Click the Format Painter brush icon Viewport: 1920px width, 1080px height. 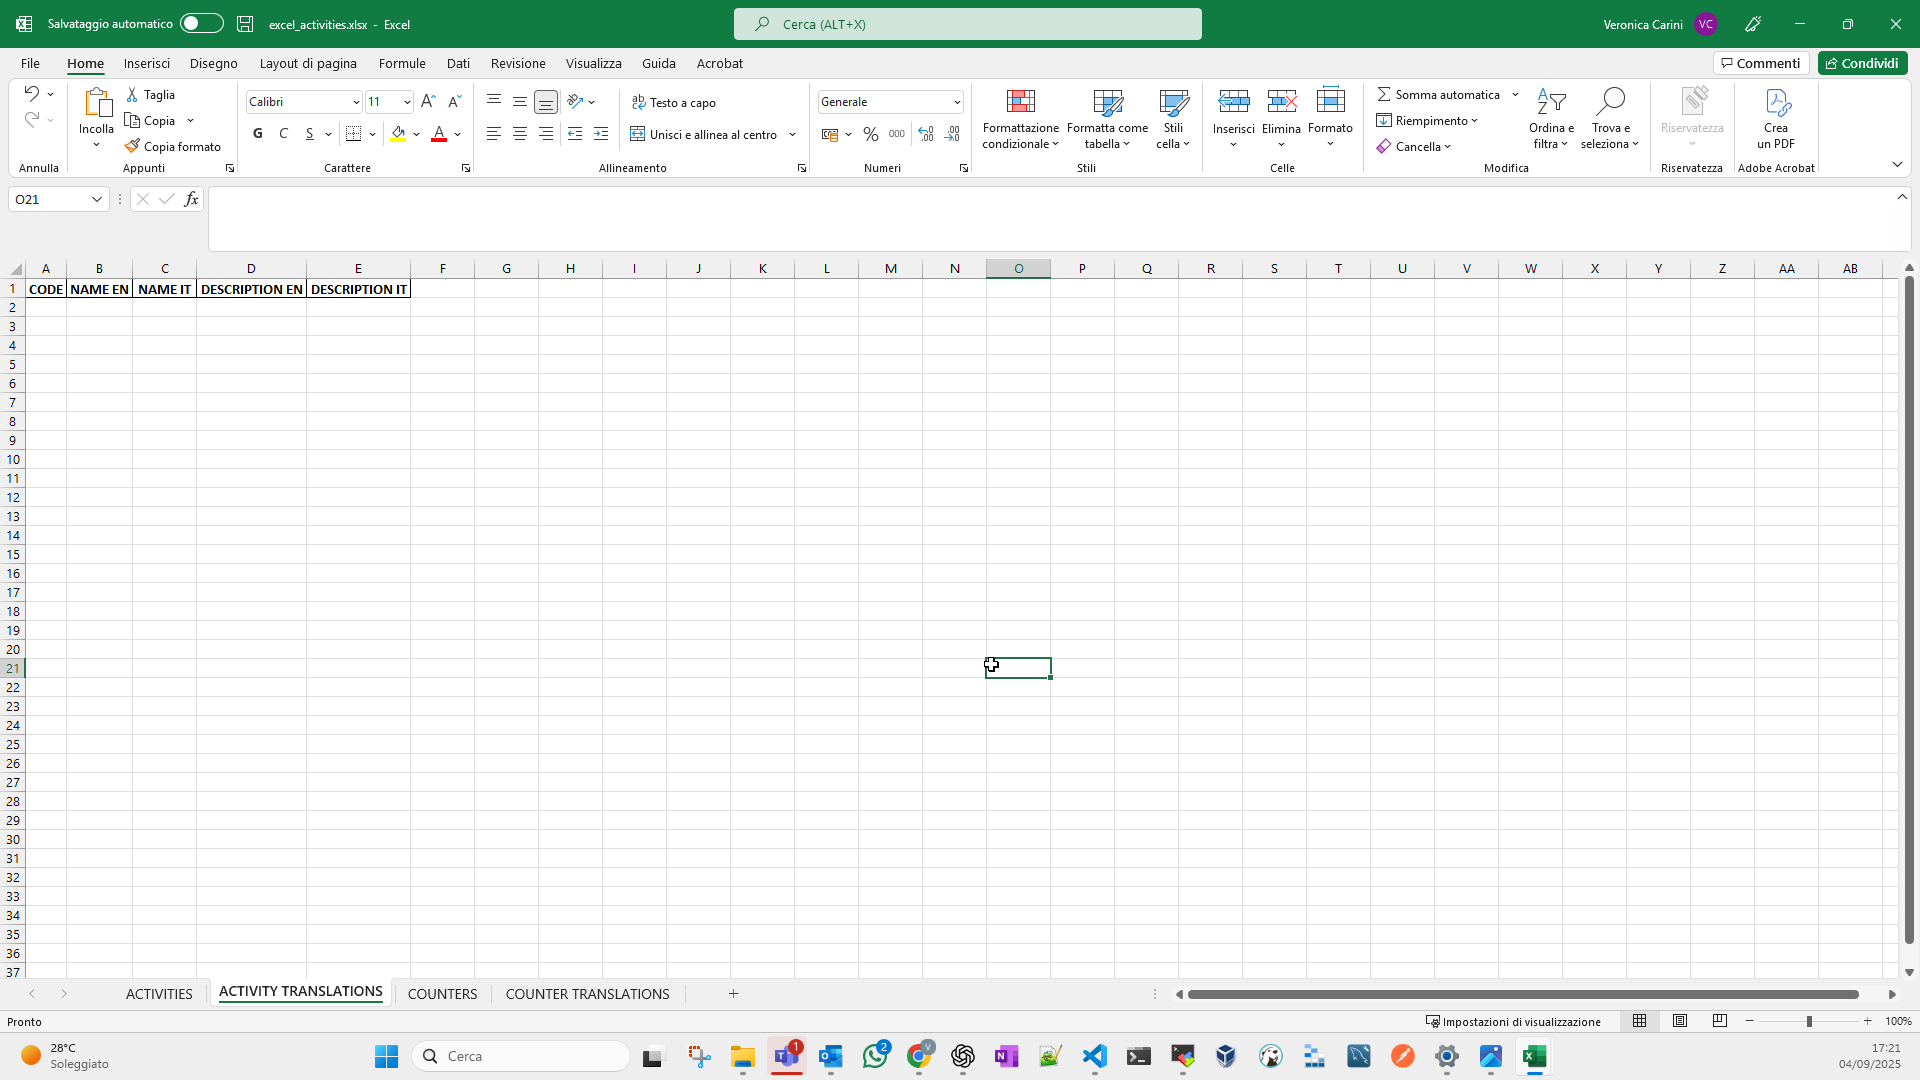click(x=132, y=146)
